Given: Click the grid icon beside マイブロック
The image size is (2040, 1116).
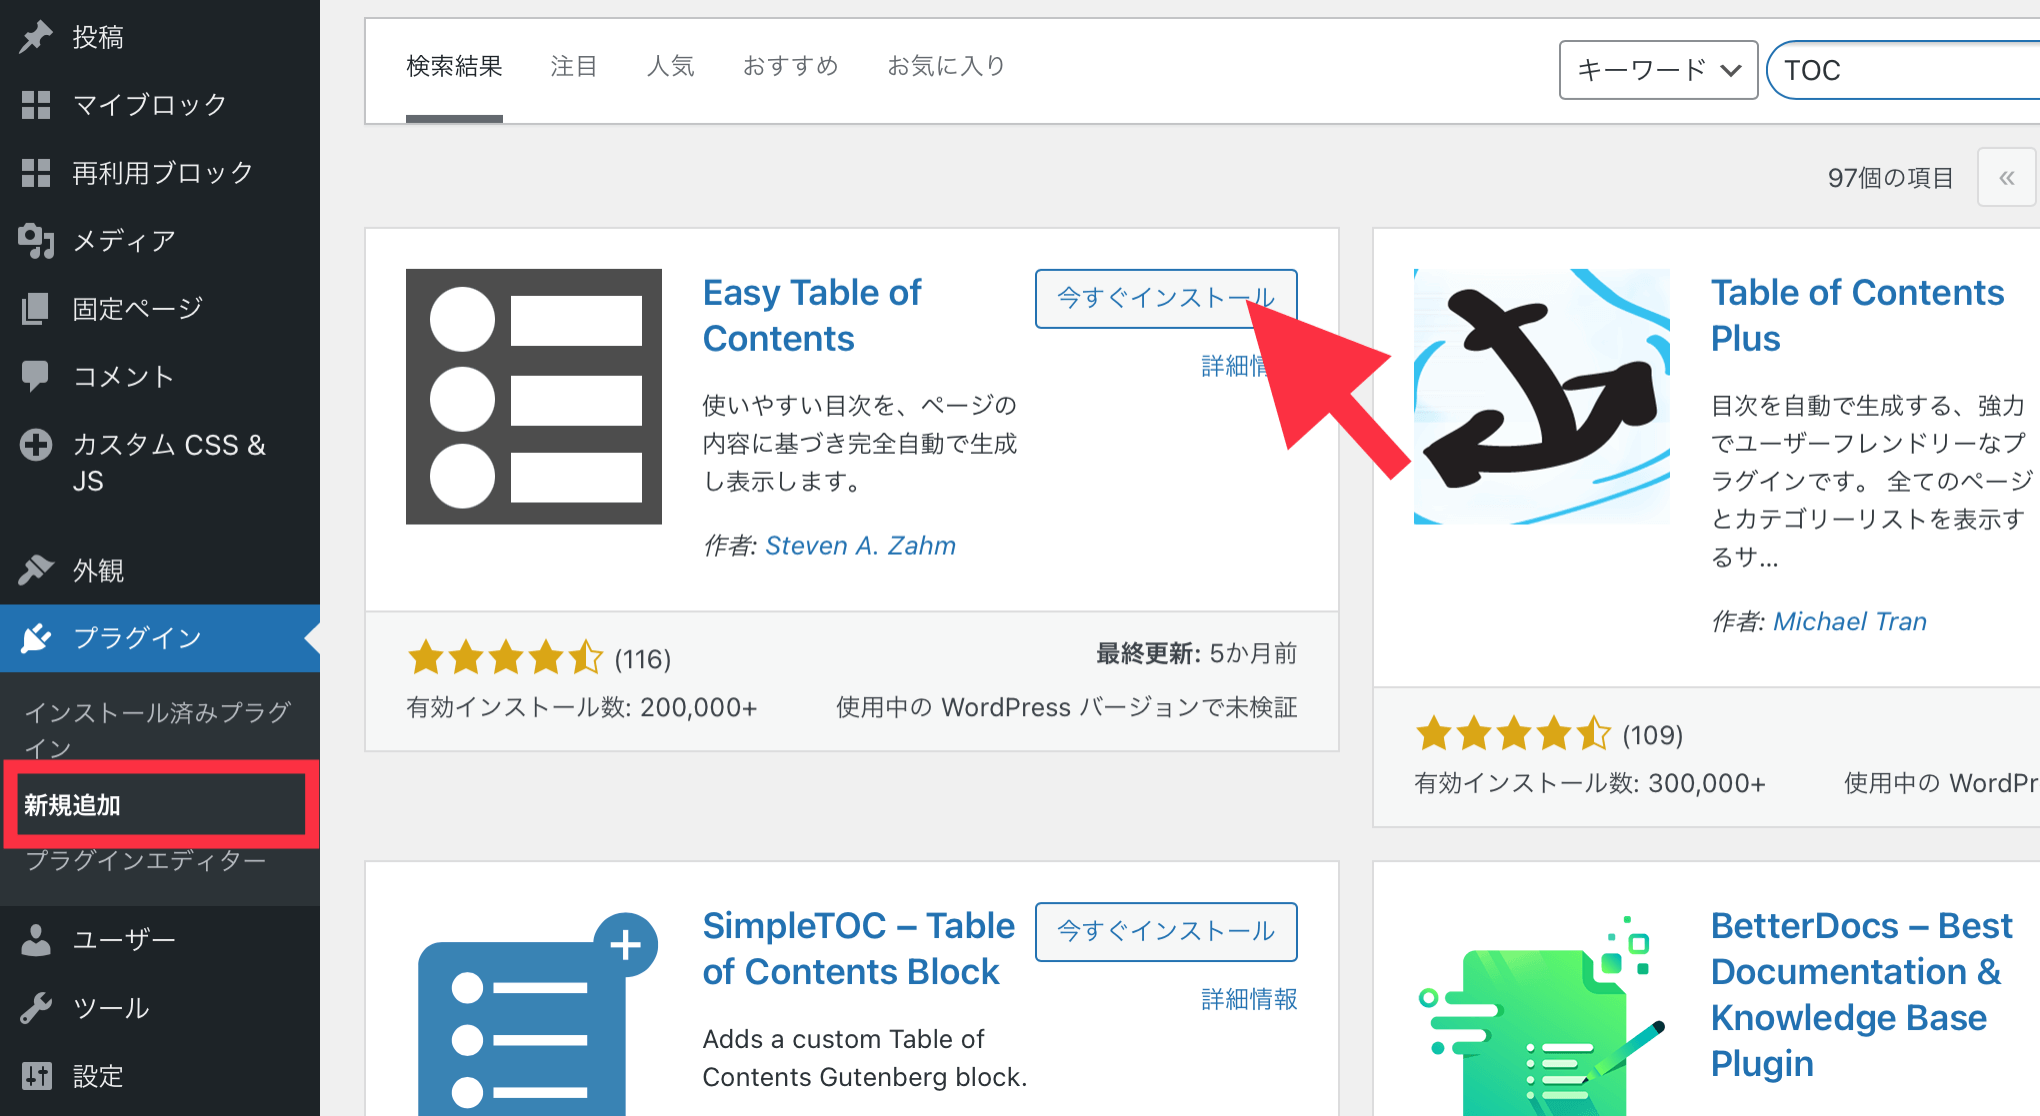Looking at the screenshot, I should 36,105.
